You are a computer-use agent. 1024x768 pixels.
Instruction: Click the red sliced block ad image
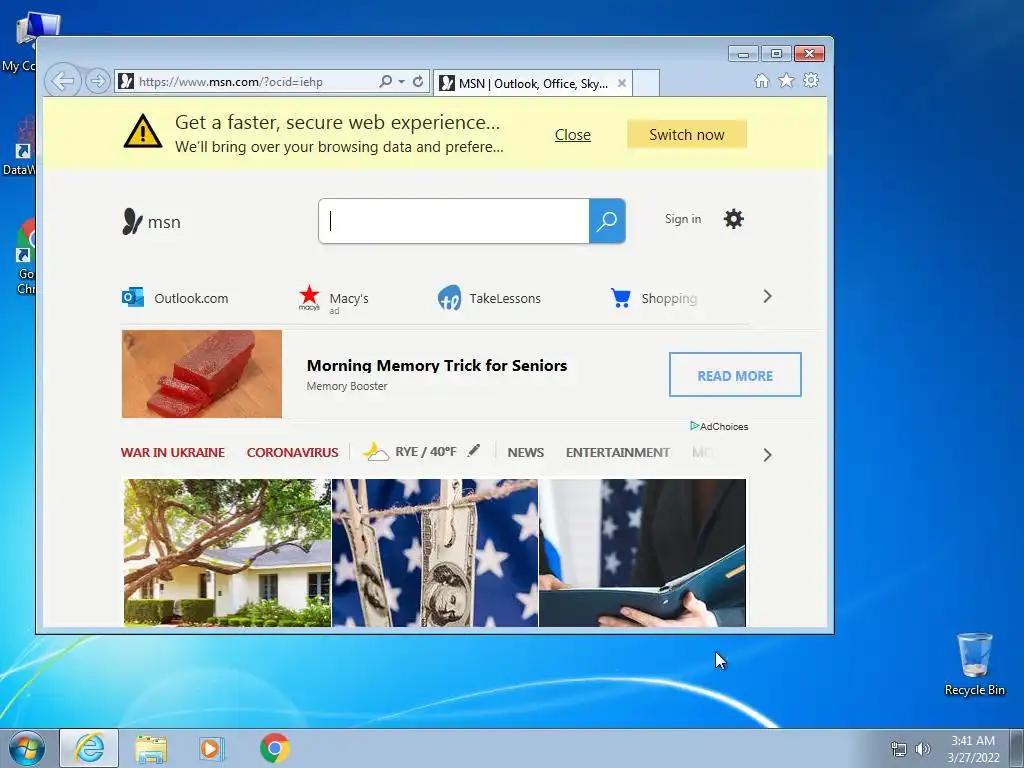[x=202, y=374]
